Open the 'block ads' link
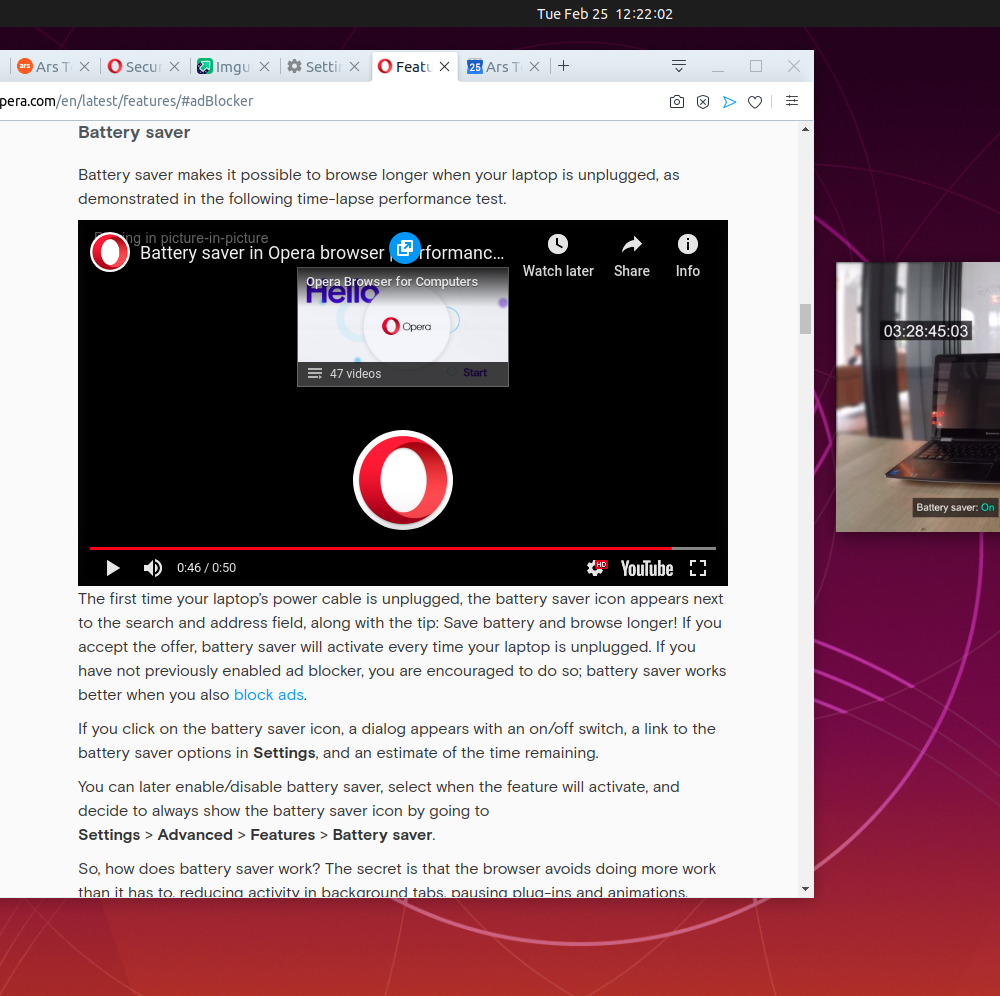Screen dimensions: 1000x996 tap(268, 694)
